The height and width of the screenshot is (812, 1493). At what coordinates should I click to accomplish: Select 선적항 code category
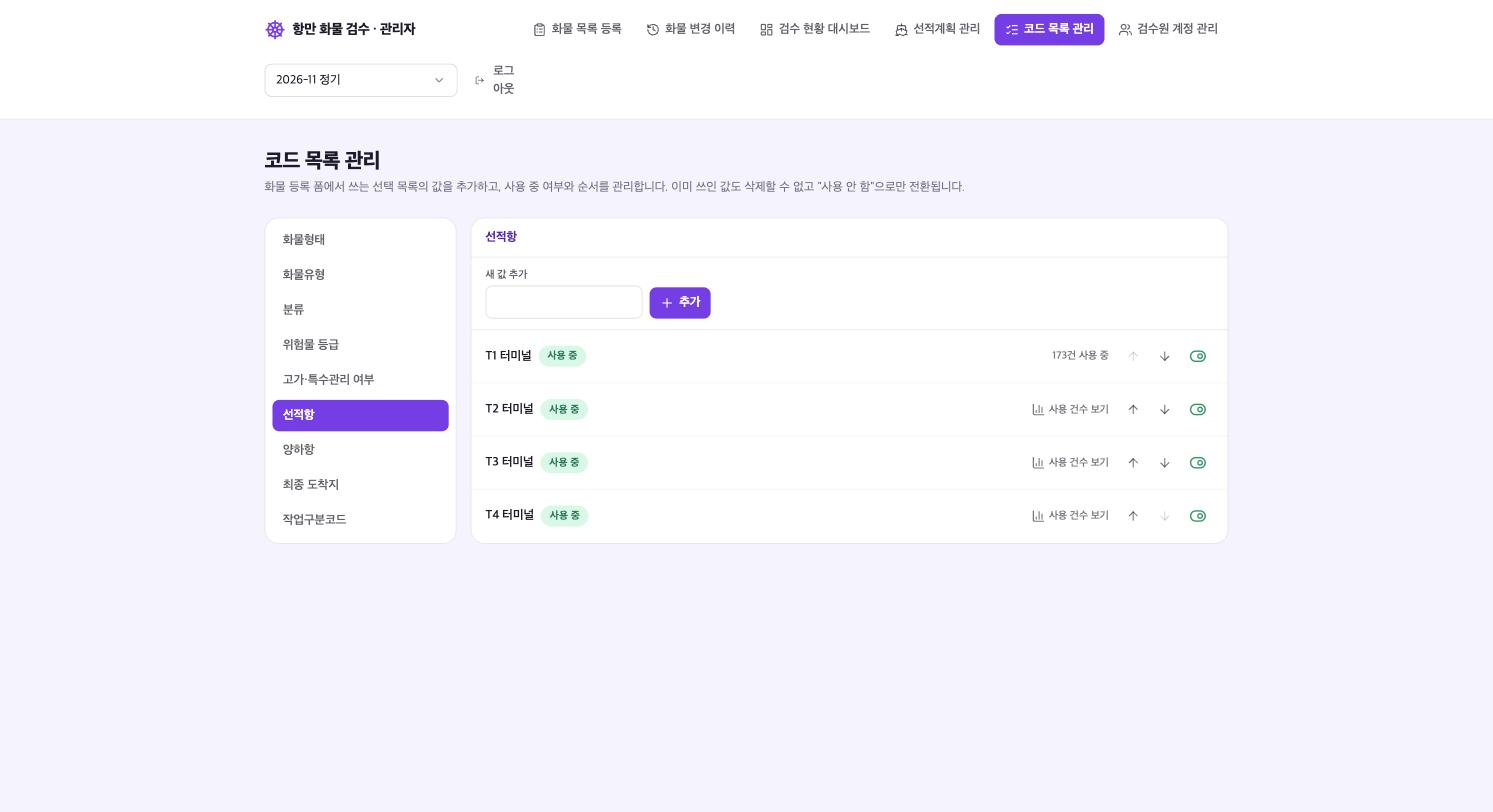[361, 415]
